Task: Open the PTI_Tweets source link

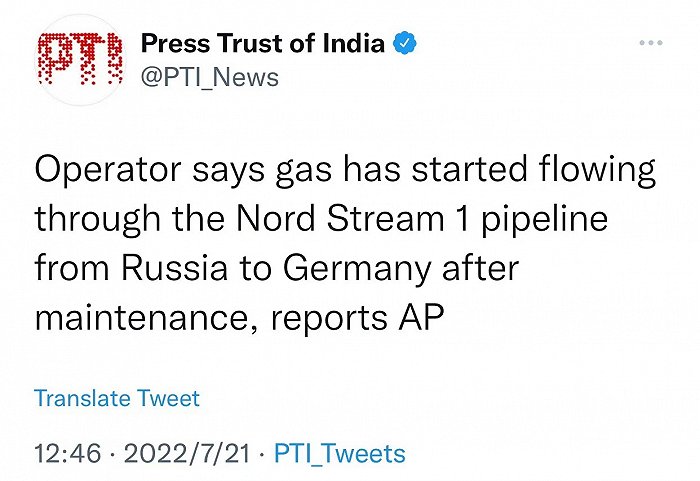Action: (x=338, y=454)
